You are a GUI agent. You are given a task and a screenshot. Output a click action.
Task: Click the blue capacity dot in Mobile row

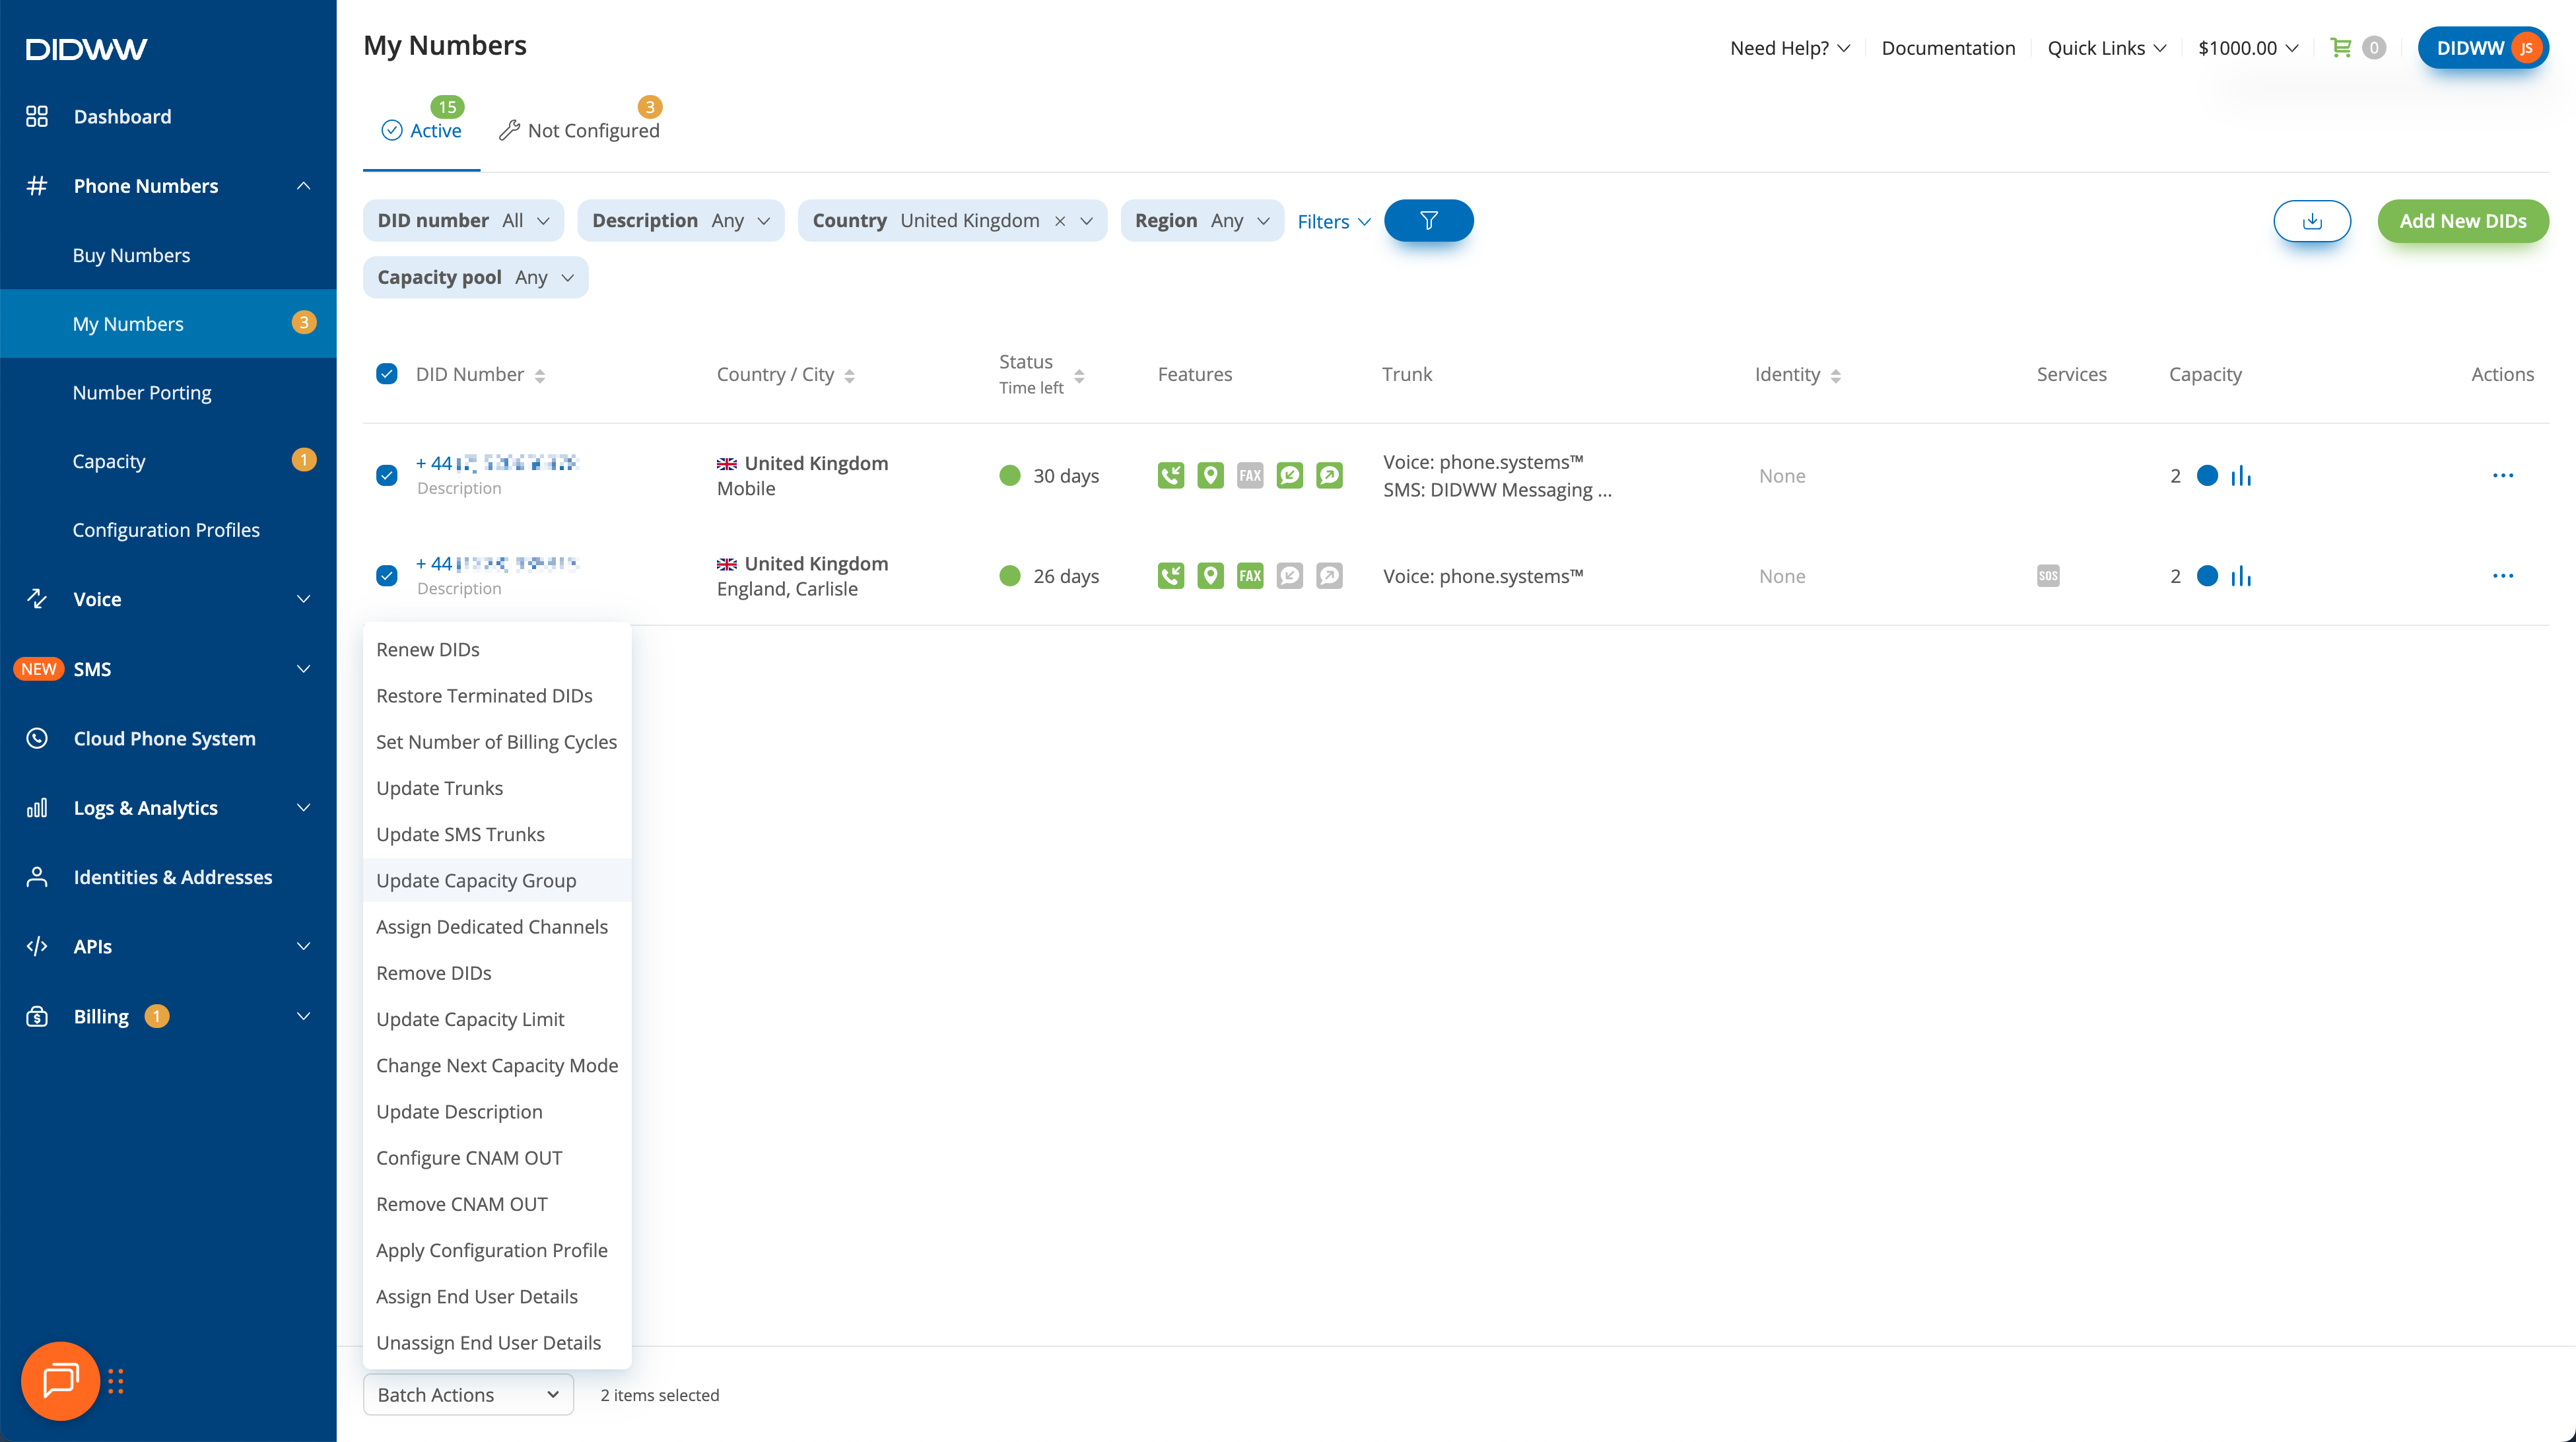(2207, 476)
